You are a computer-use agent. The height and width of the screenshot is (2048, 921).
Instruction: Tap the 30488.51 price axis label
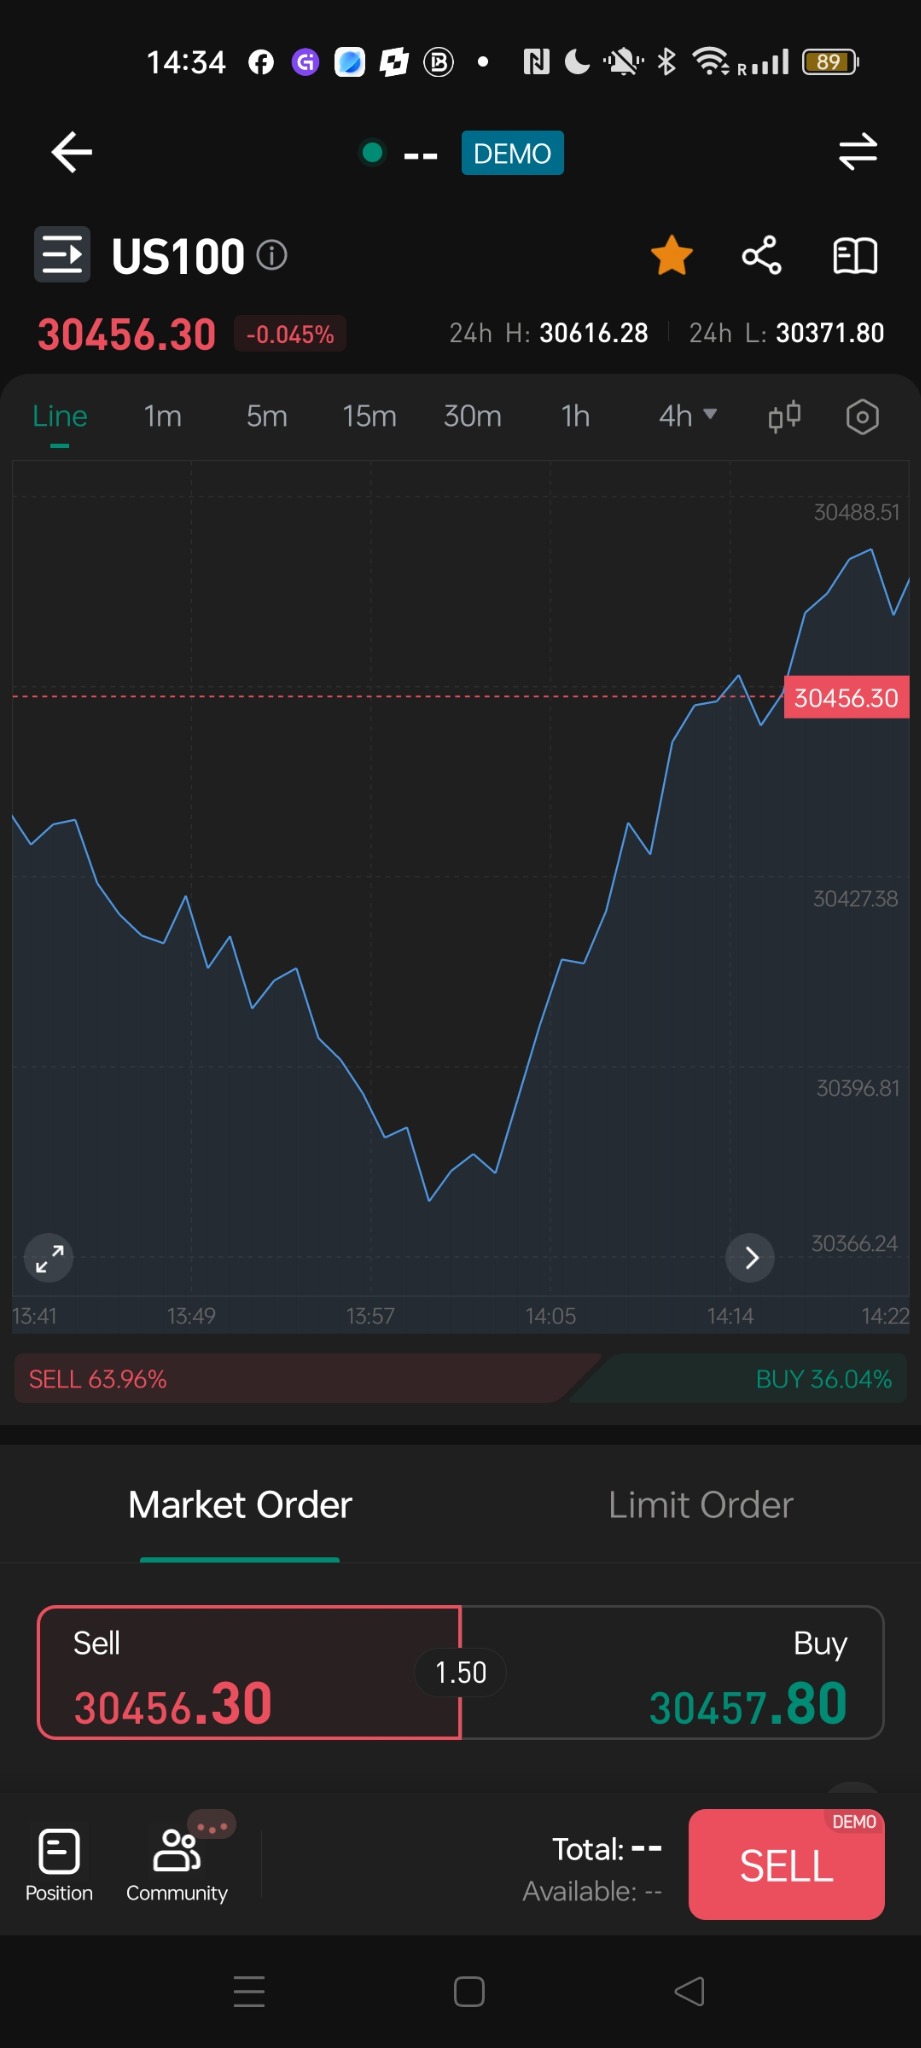(856, 512)
